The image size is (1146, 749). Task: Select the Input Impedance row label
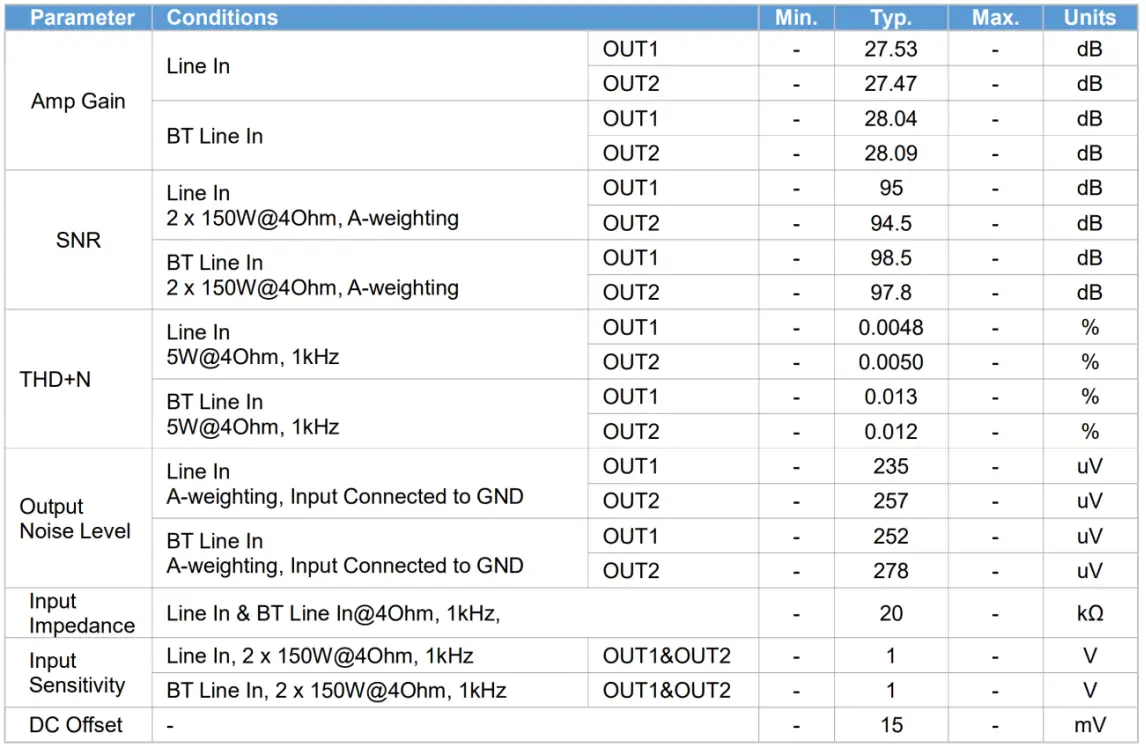(x=78, y=614)
